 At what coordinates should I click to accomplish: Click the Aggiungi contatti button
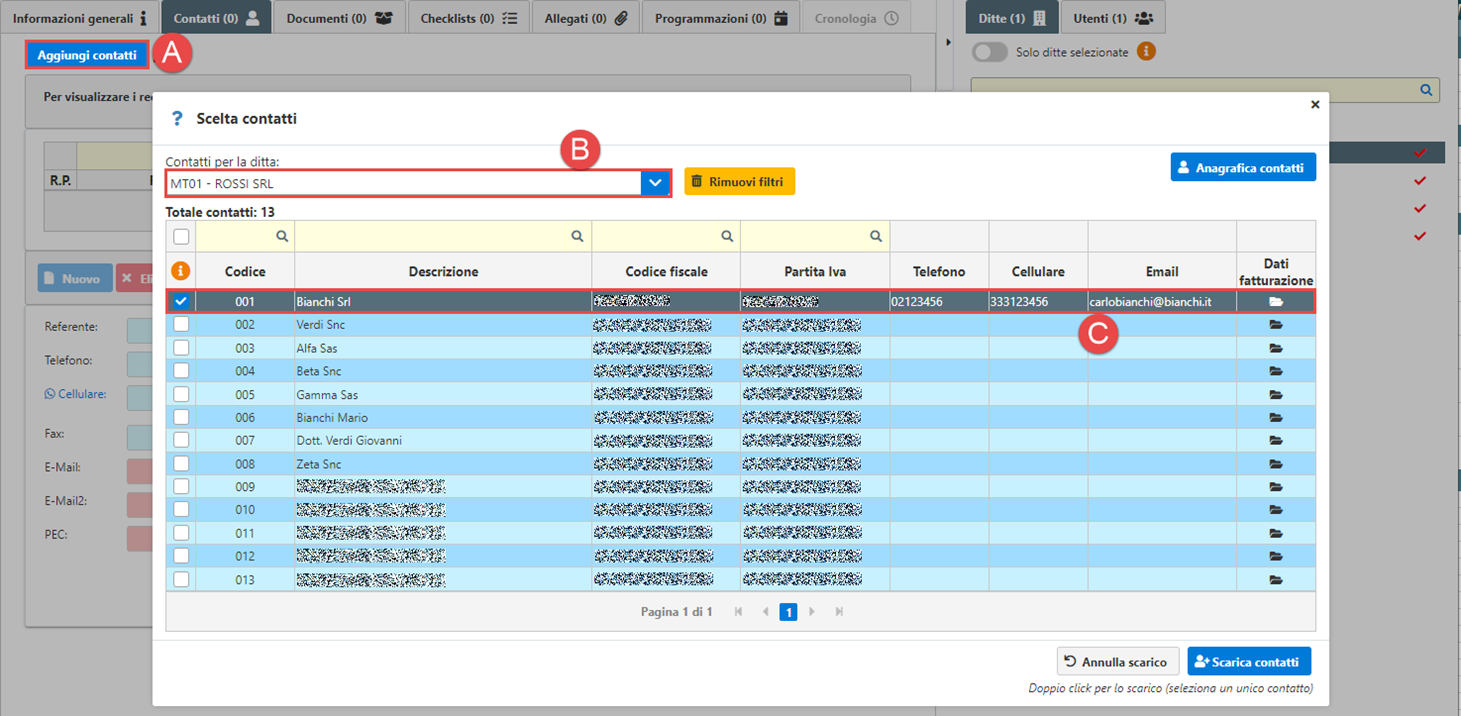pos(87,55)
